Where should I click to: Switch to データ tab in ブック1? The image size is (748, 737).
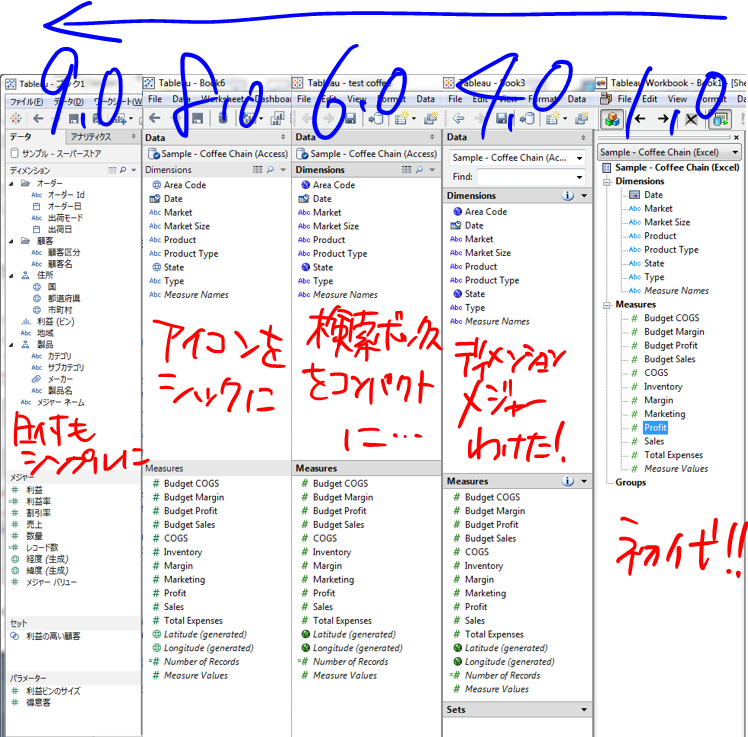click(x=21, y=137)
